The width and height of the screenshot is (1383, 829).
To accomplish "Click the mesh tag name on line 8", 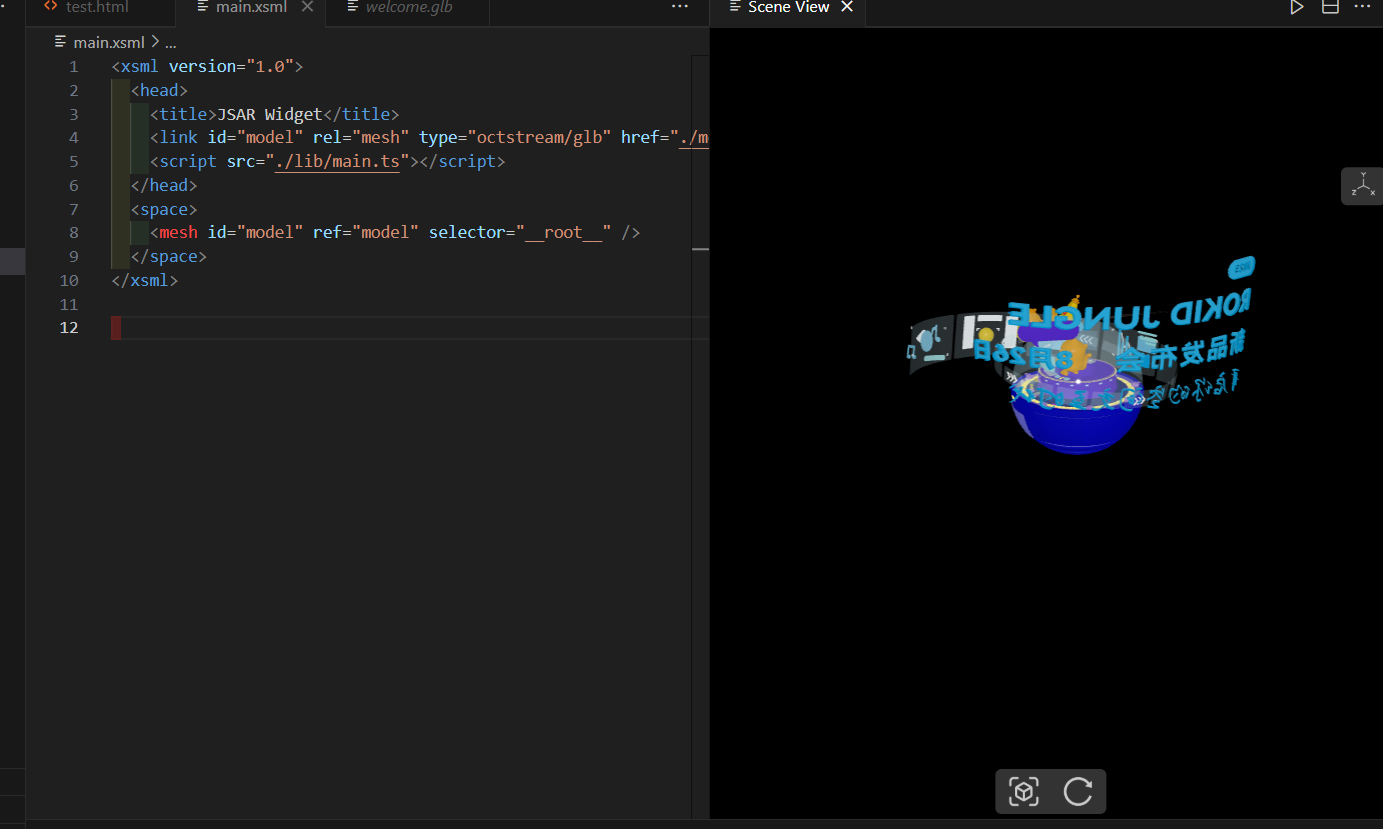I will (x=179, y=233).
